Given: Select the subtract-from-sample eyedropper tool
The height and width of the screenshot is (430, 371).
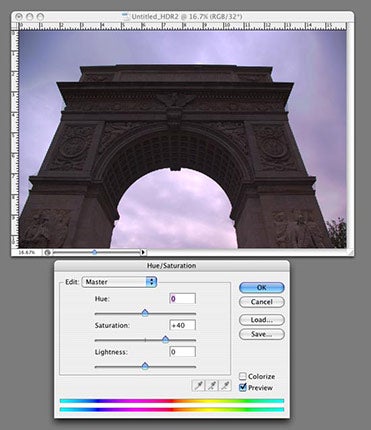Looking at the screenshot, I should click(225, 386).
